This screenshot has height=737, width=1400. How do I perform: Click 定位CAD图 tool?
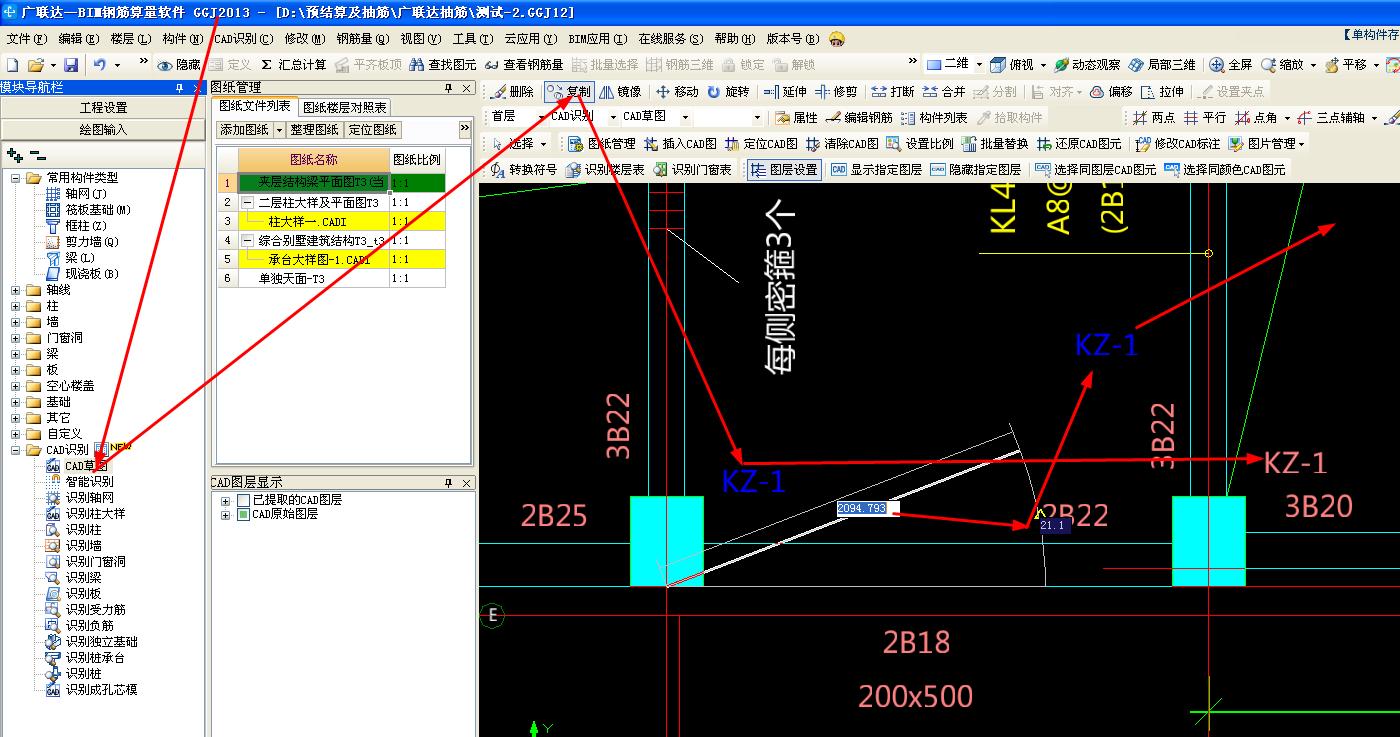point(761,144)
